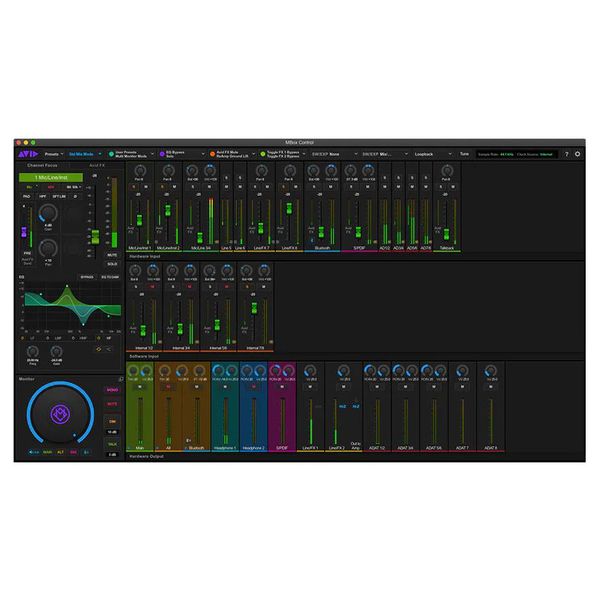
Task: Click the Internal 7/8 software input fader handle
Action: pos(254,308)
